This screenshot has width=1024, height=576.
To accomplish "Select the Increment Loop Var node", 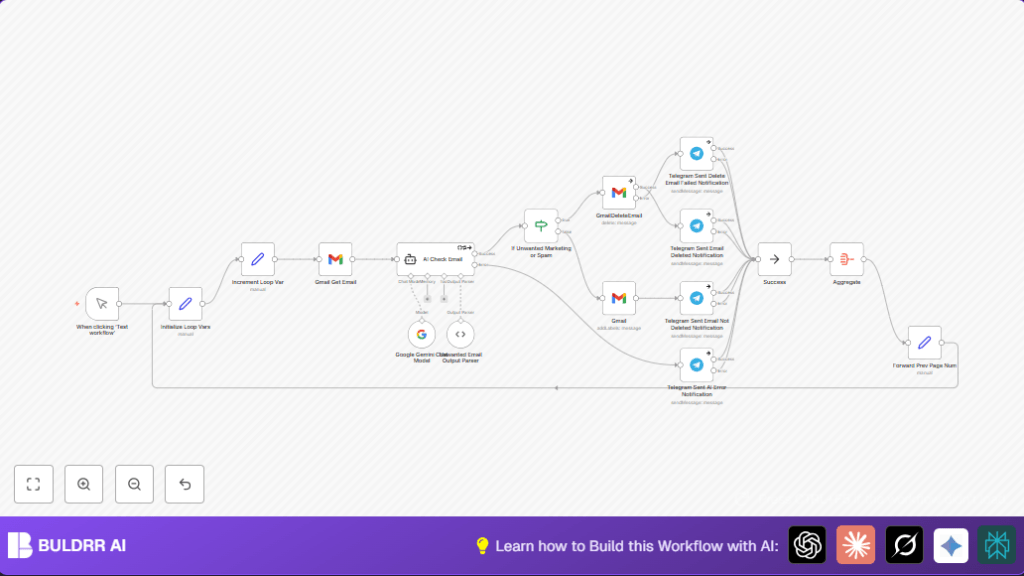I will click(x=257, y=258).
